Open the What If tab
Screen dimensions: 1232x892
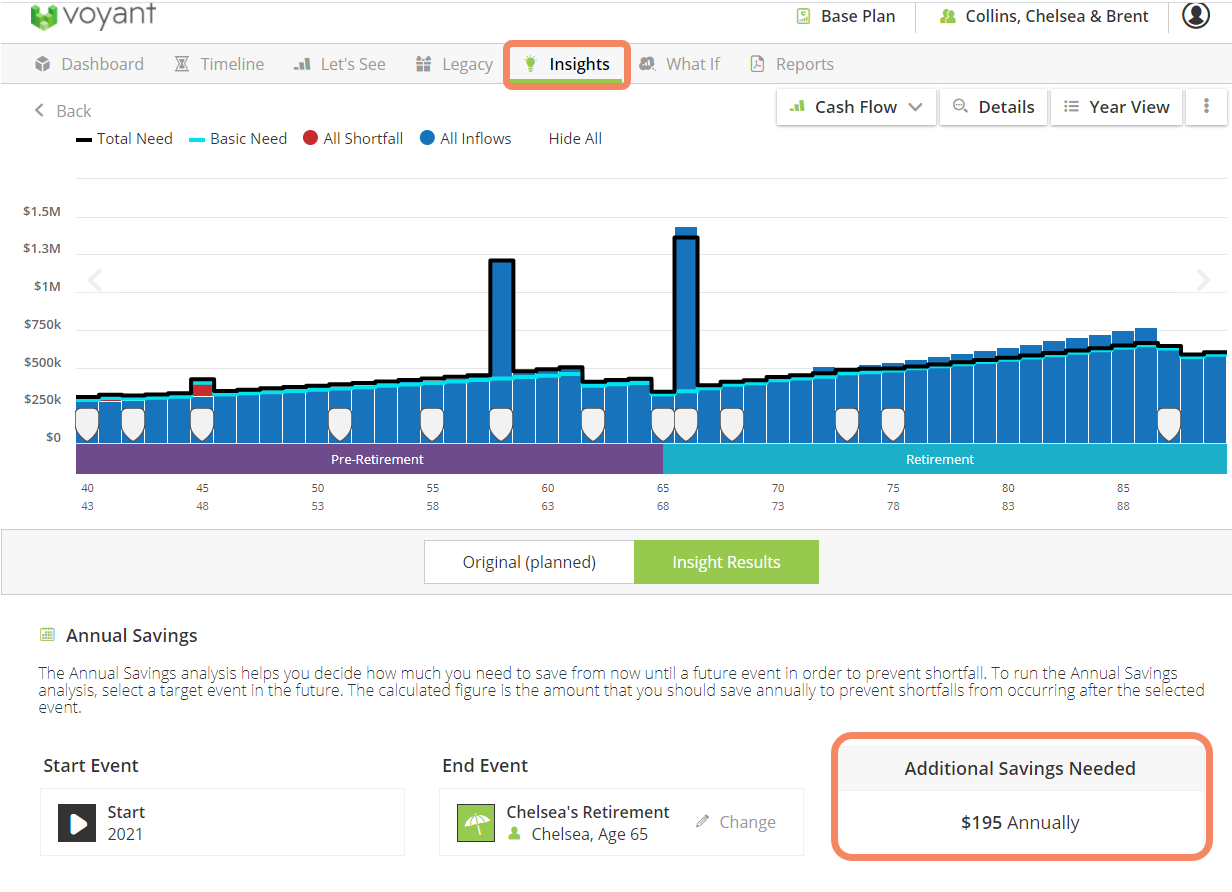(680, 64)
